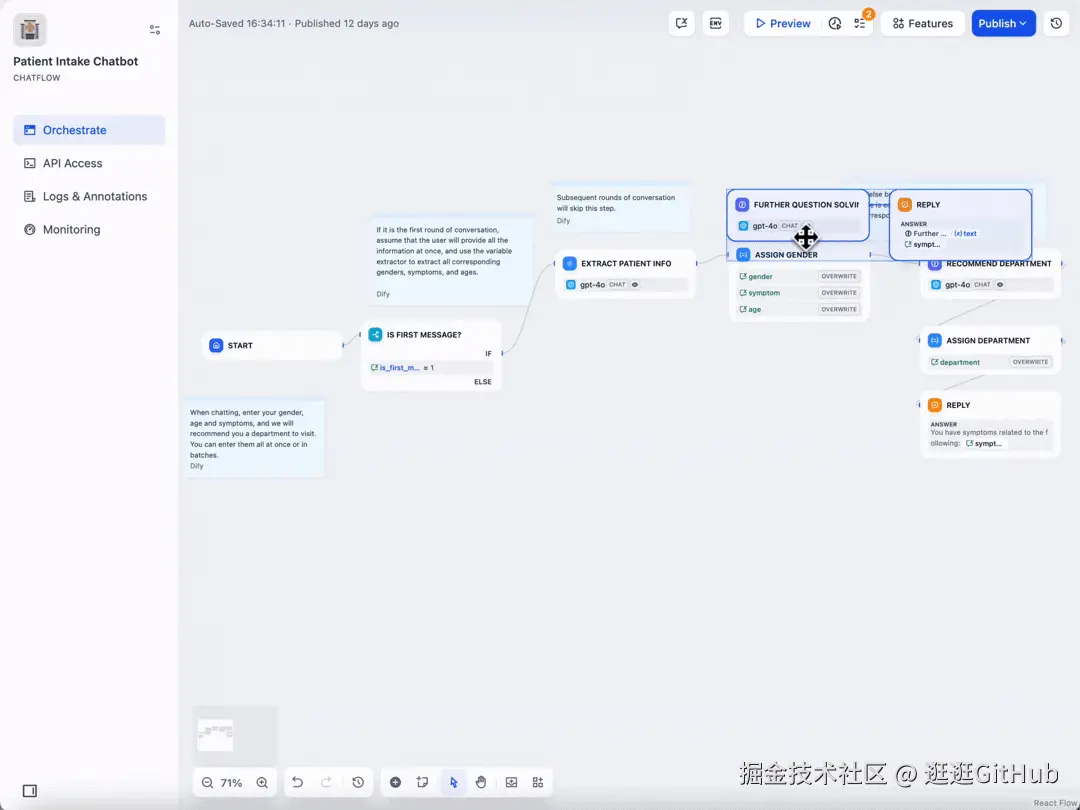Screen dimensions: 1080x810
Task: Open the Monitoring section in the sidebar
Action: pos(71,229)
